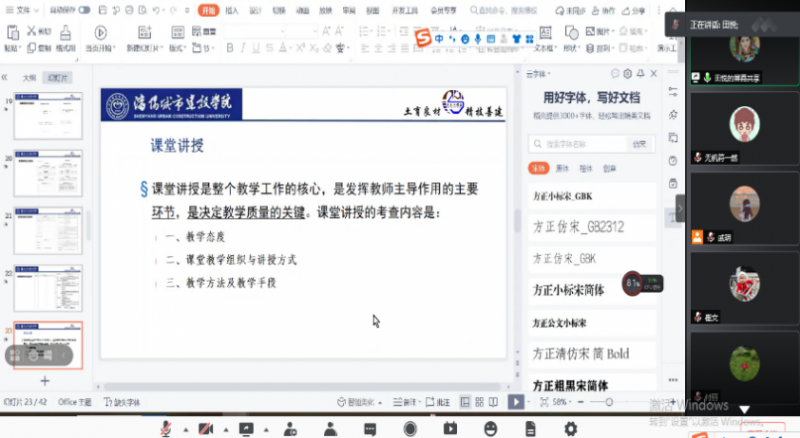
Task: Open font panel settings gear icon
Action: tap(627, 73)
